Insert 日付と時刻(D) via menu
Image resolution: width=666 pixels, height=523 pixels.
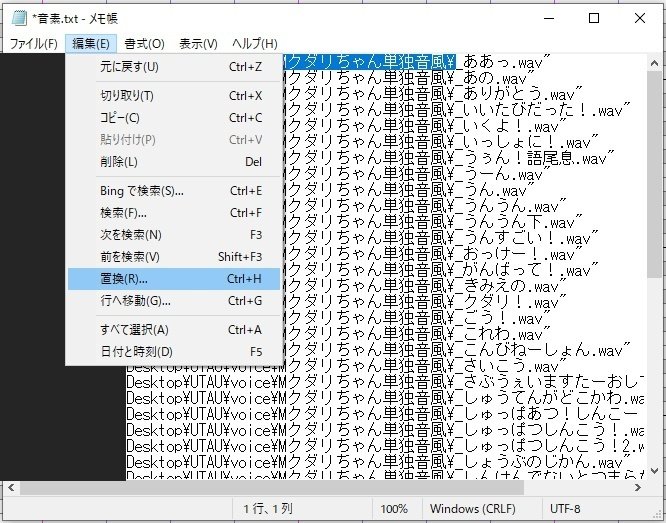[x=174, y=352]
